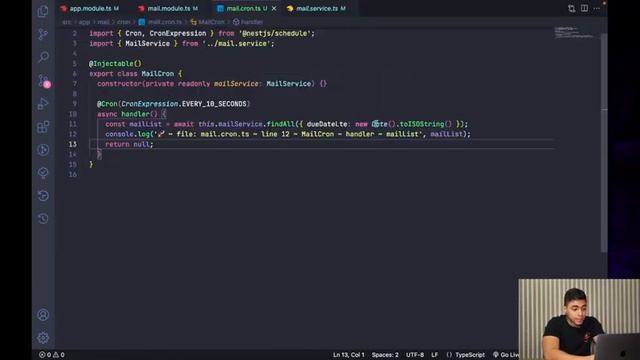This screenshot has height=360, width=640.
Task: Open the Explorer view in activity bar
Action: [43, 11]
